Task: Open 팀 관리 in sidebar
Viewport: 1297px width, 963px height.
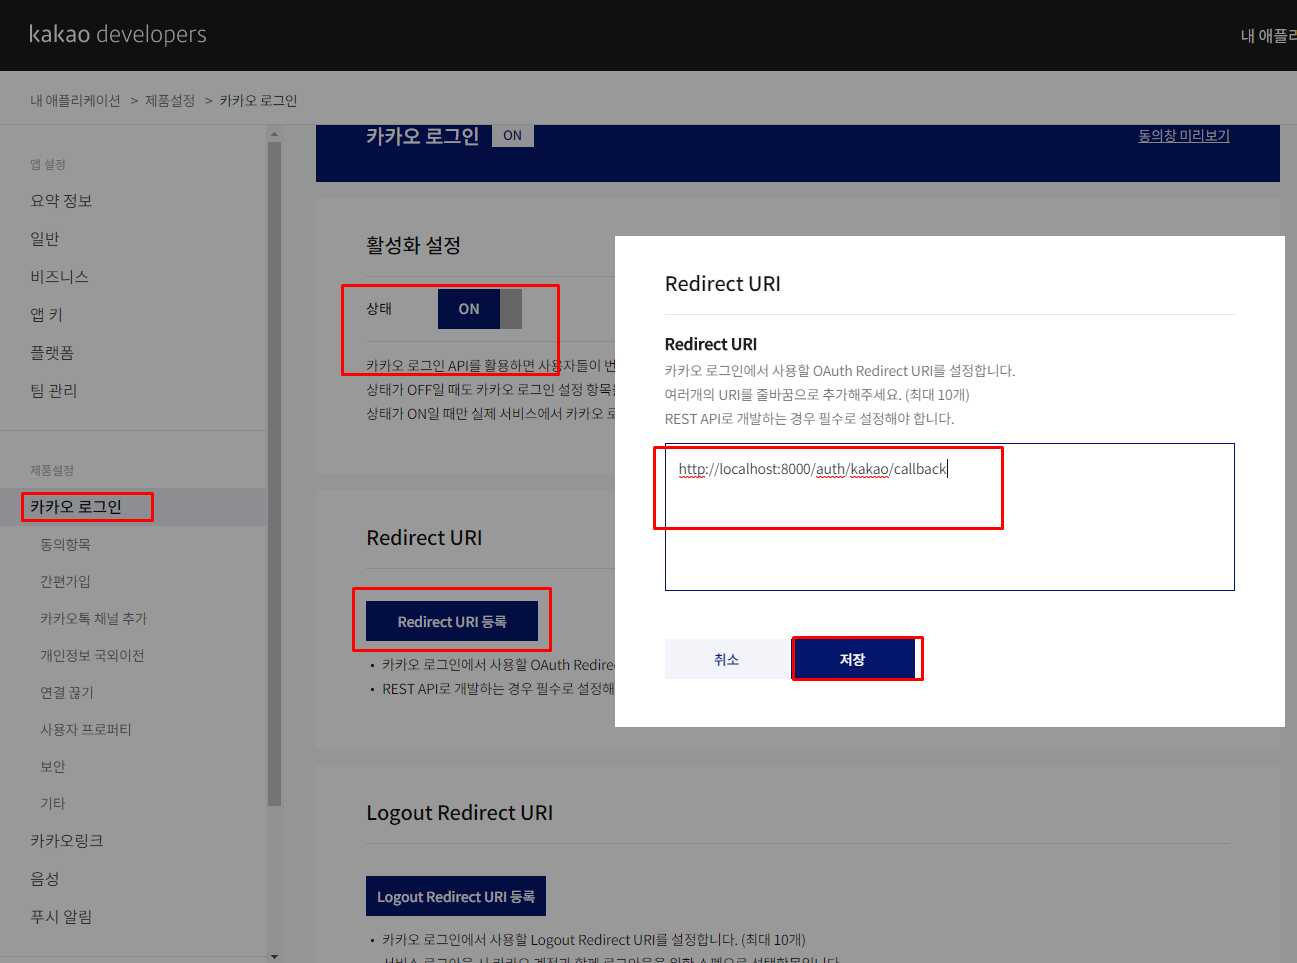Action: (54, 391)
